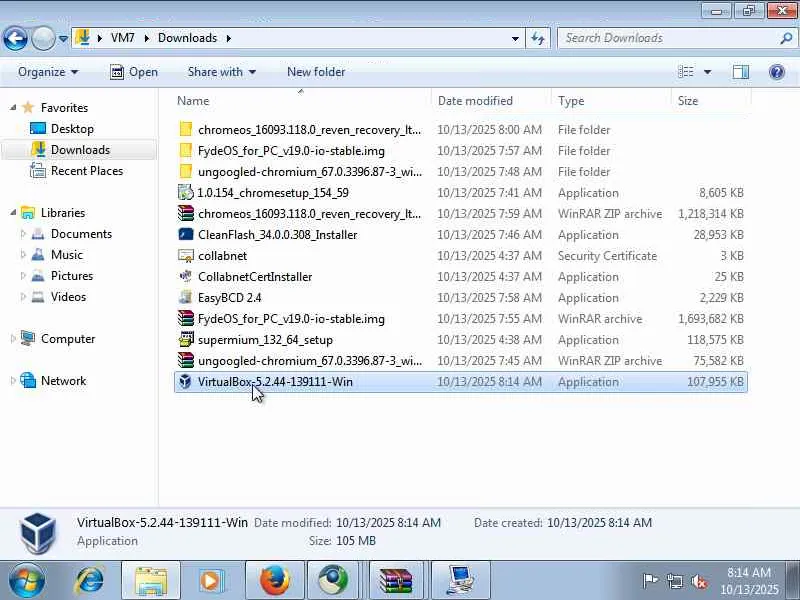Screen dimensions: 800x600
Task: Click VirtualBox thumbnail in details pane
Action: pos(38,533)
